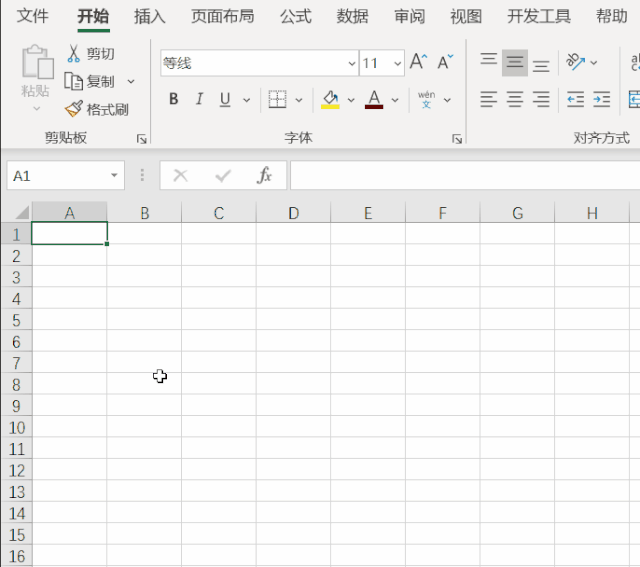Apply yellow fill with the paint bucket
640x567 pixels.
click(330, 99)
